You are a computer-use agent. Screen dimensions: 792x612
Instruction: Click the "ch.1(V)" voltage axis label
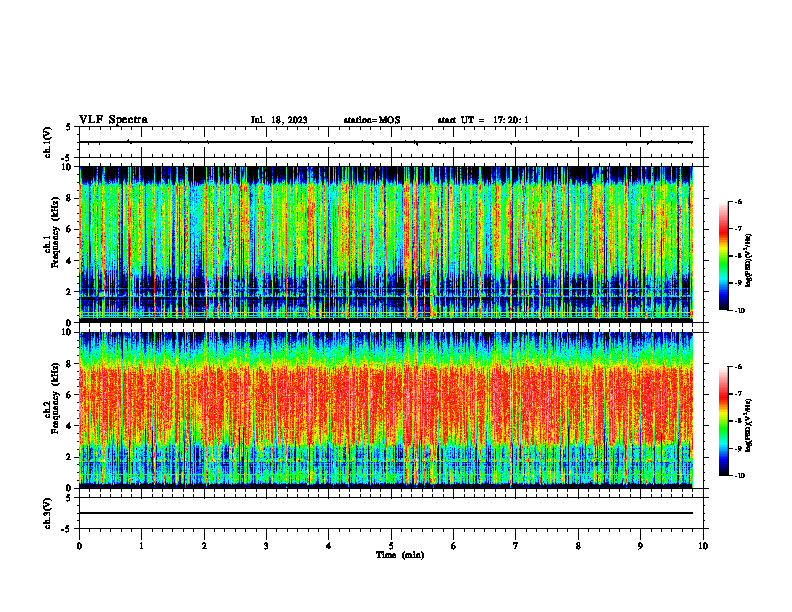[48, 142]
